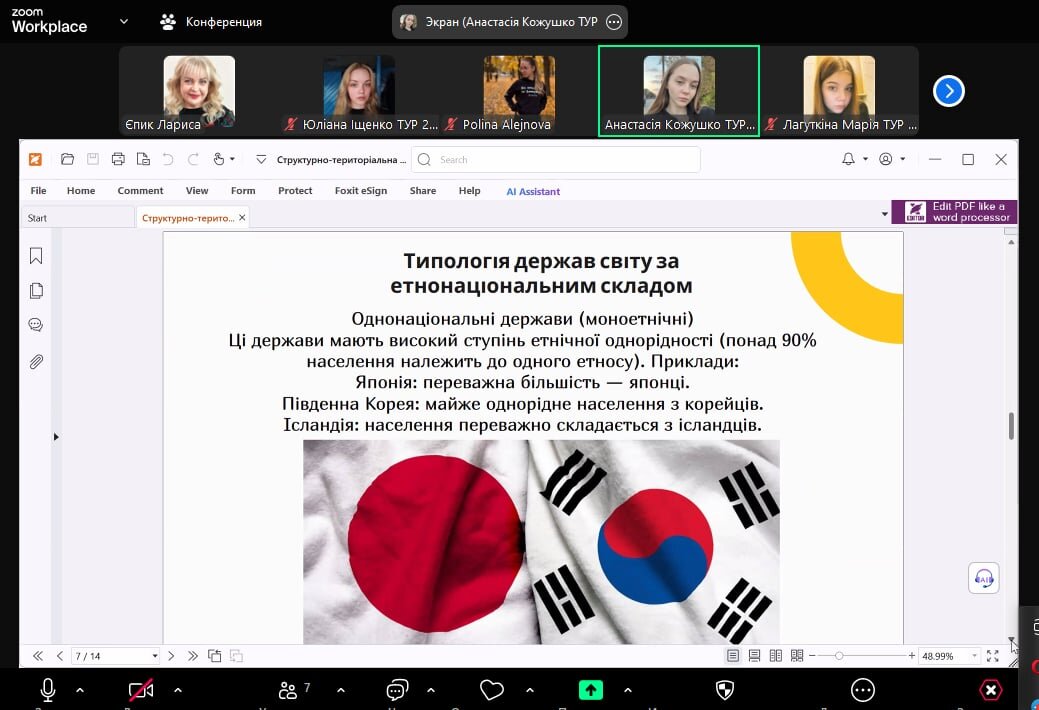This screenshot has height=710, width=1039.
Task: Click the AI Assistant button
Action: [533, 191]
